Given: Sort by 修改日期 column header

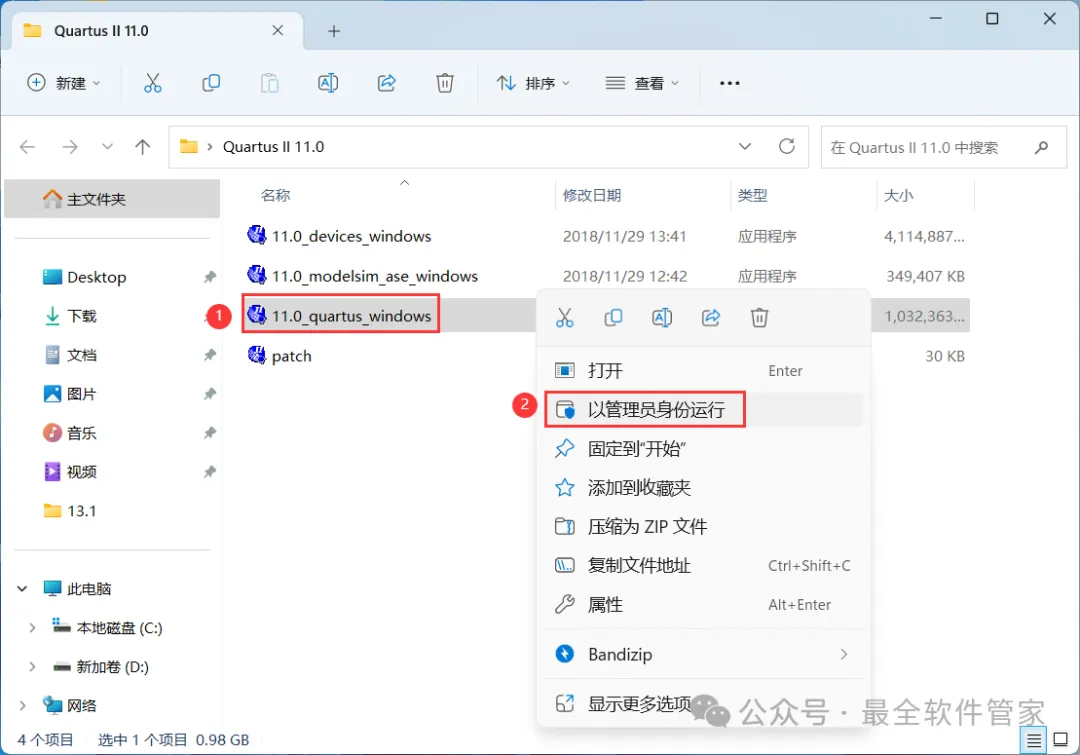Looking at the screenshot, I should click(592, 196).
